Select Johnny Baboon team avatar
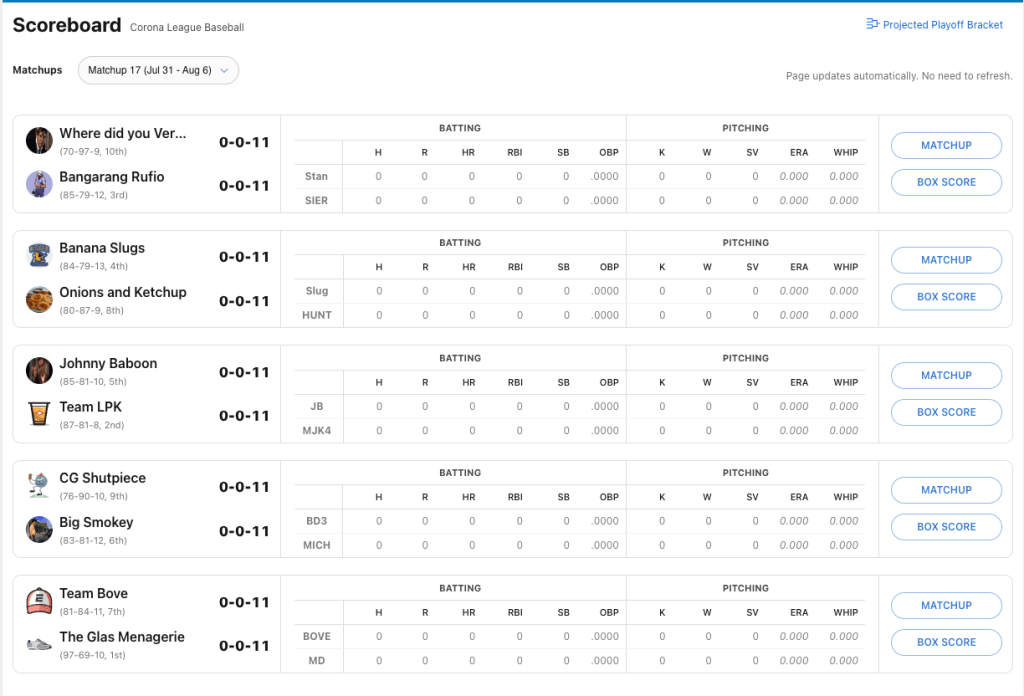Image resolution: width=1024 pixels, height=696 pixels. tap(39, 370)
